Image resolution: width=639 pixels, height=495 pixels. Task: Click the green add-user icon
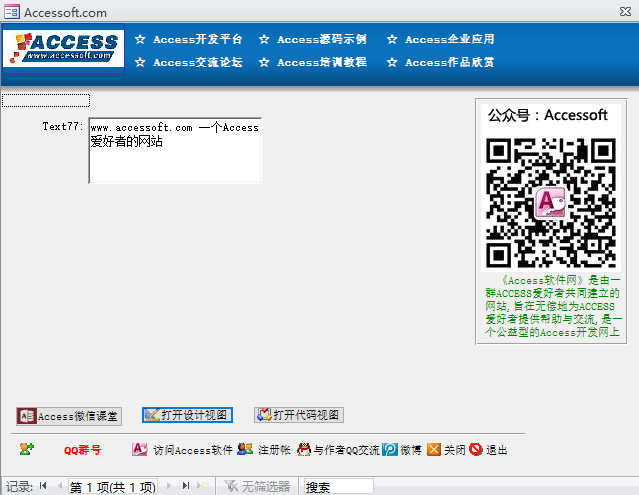(x=26, y=449)
